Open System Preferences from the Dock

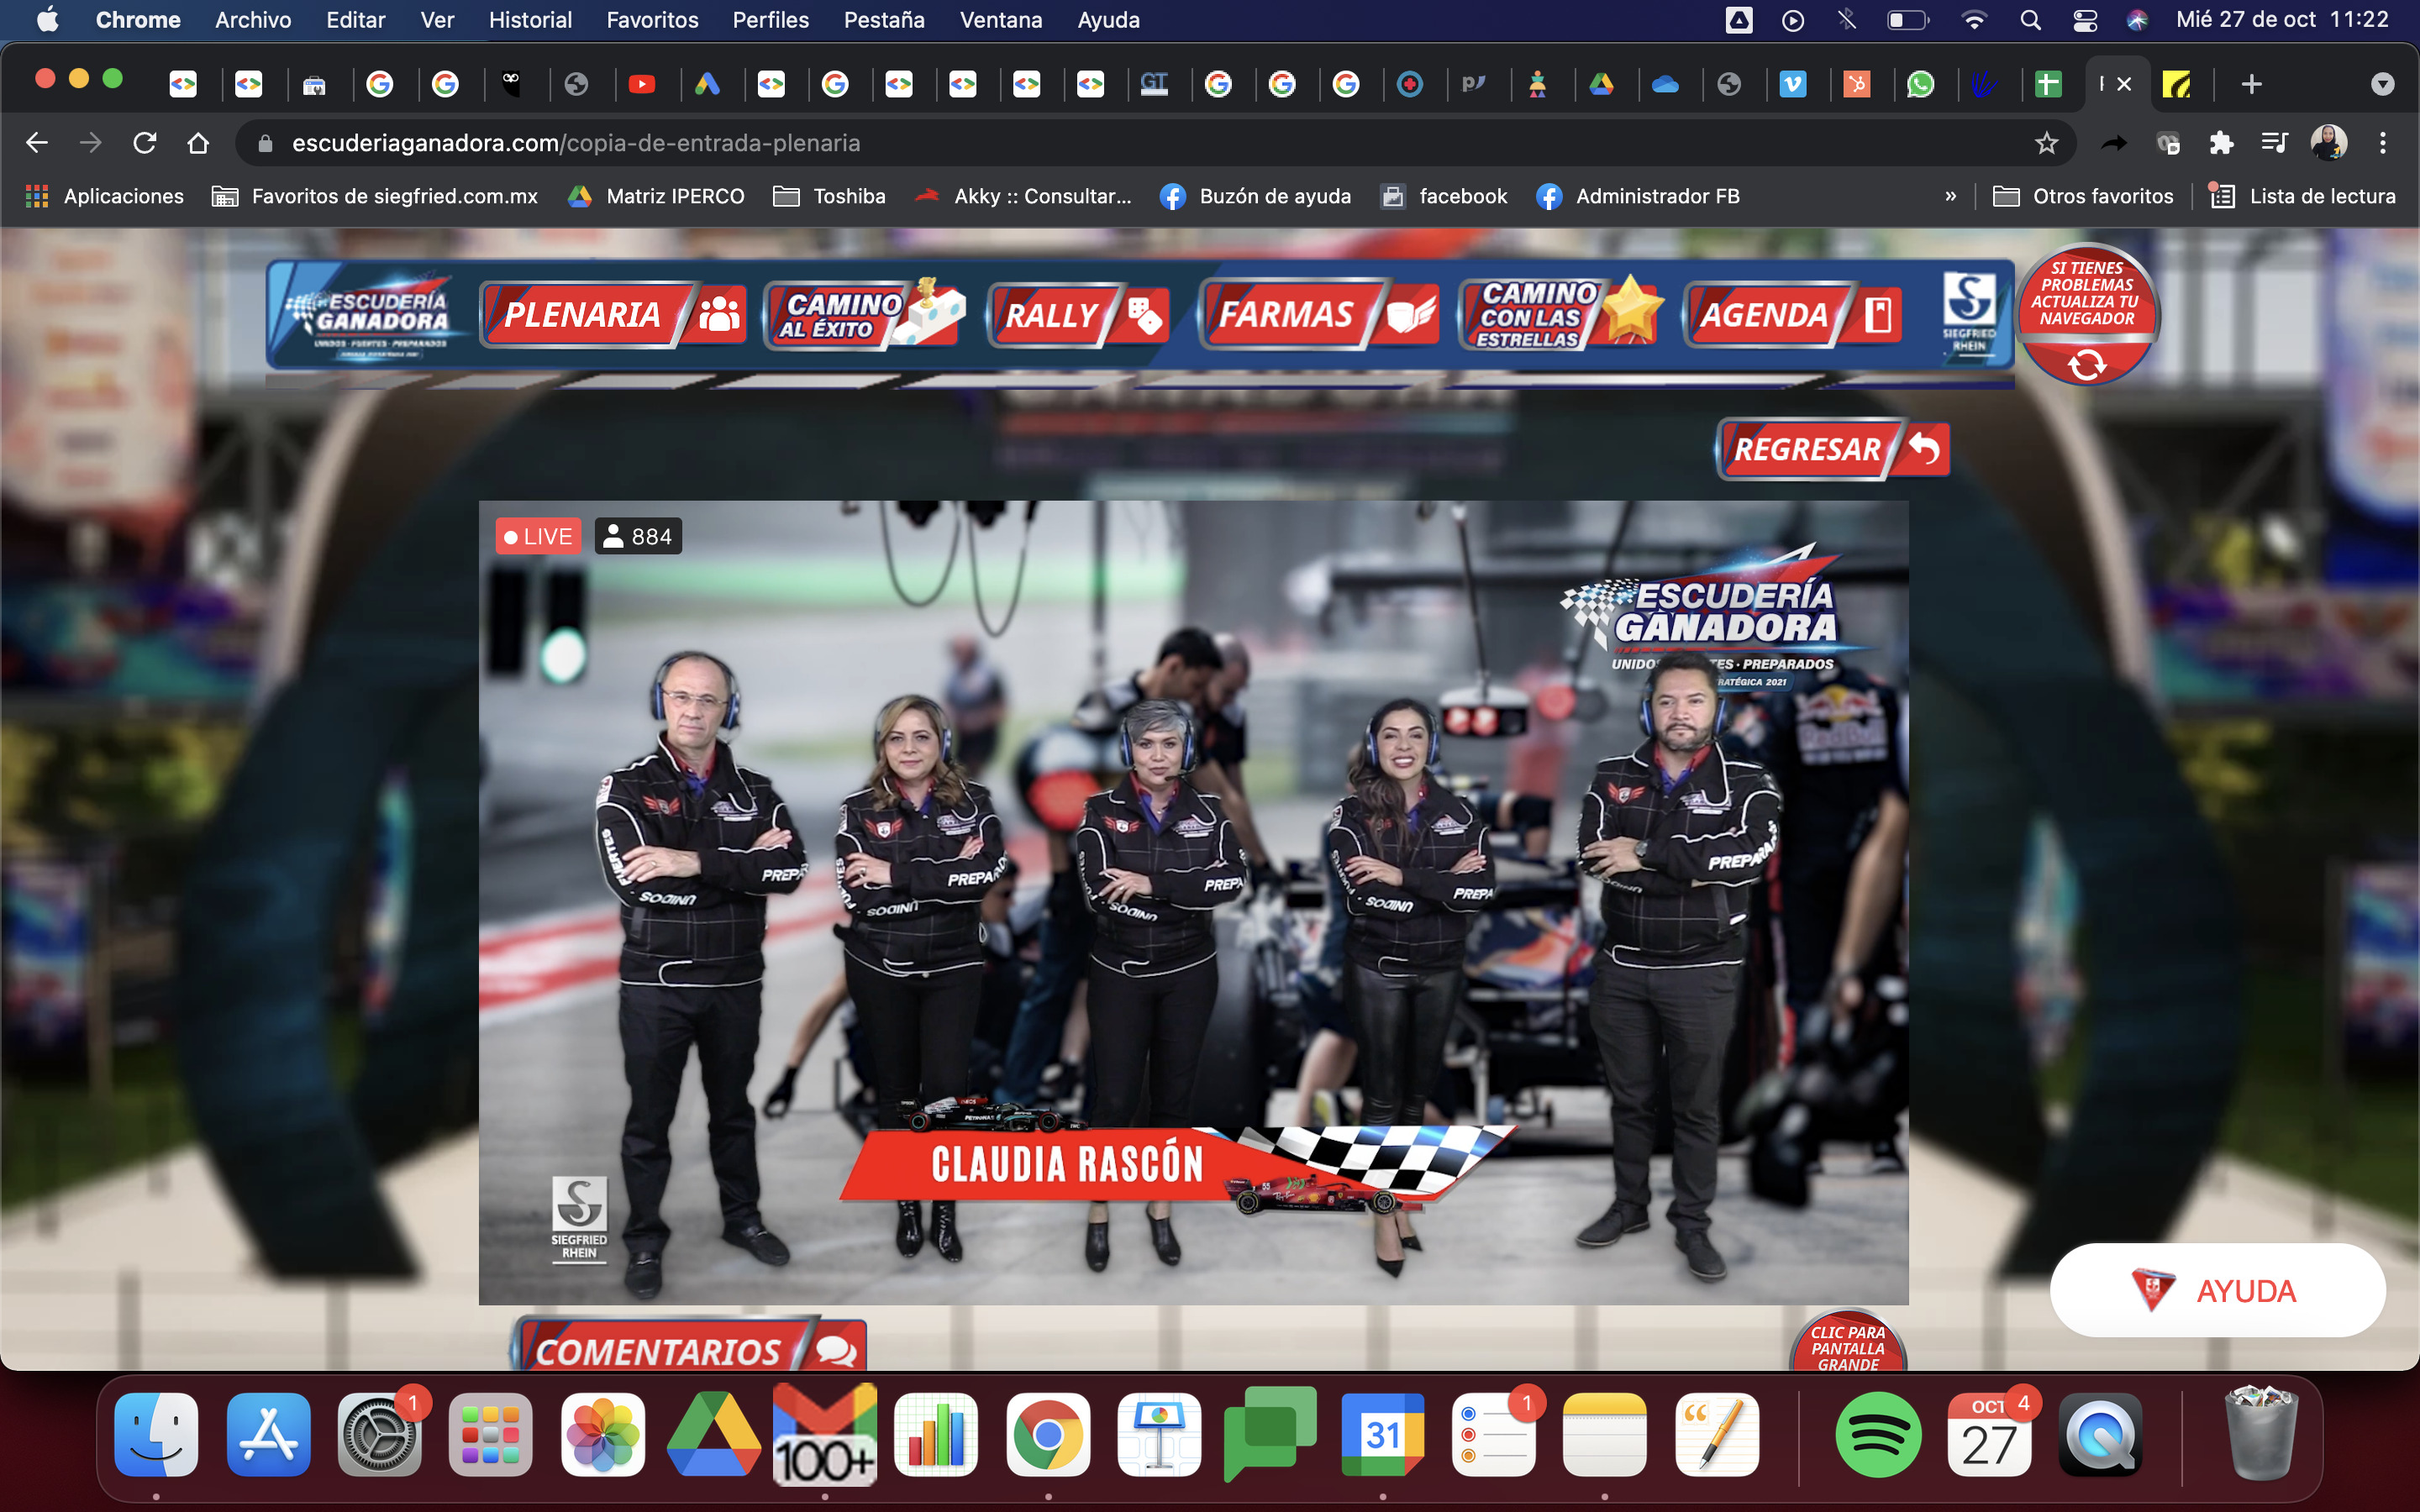380,1434
